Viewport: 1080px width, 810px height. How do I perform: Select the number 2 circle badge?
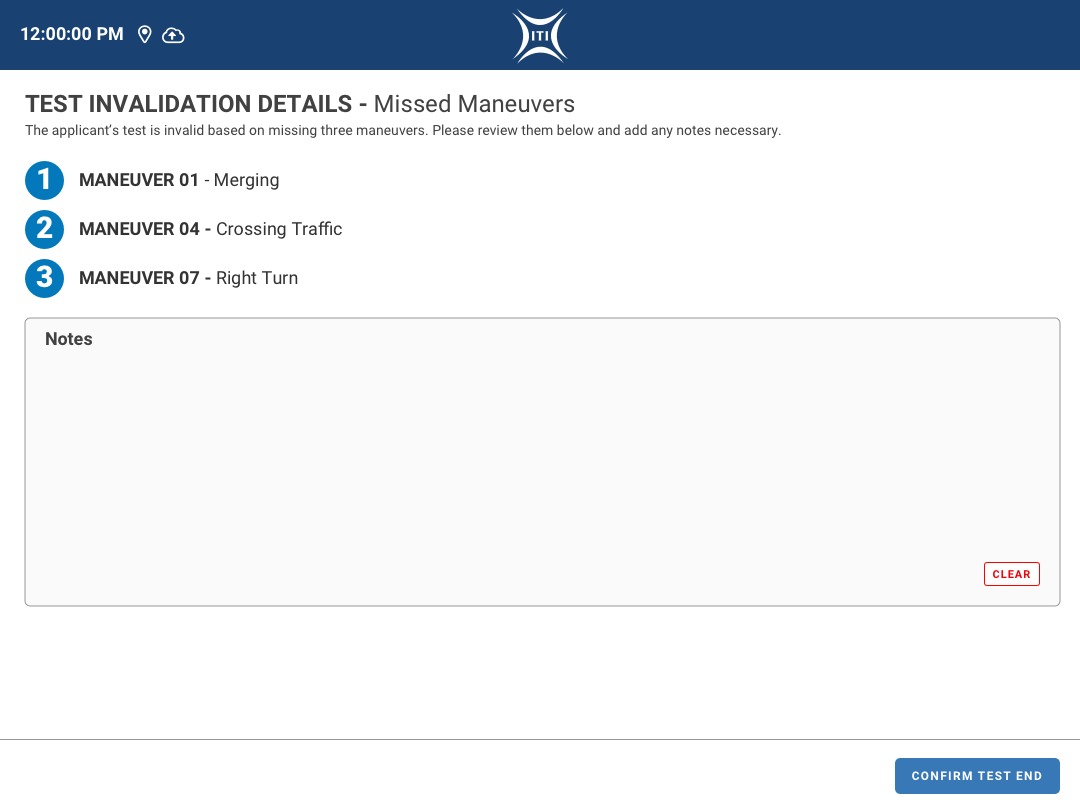pyautogui.click(x=44, y=229)
